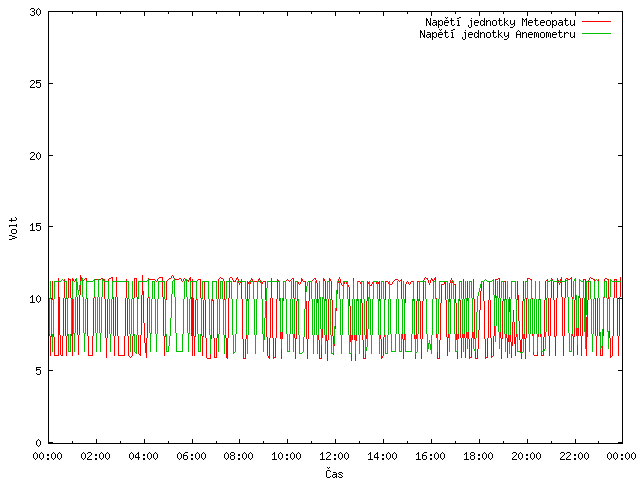The width and height of the screenshot is (640, 480).
Task: Click the x-axis time label 12:00
Action: point(334,456)
